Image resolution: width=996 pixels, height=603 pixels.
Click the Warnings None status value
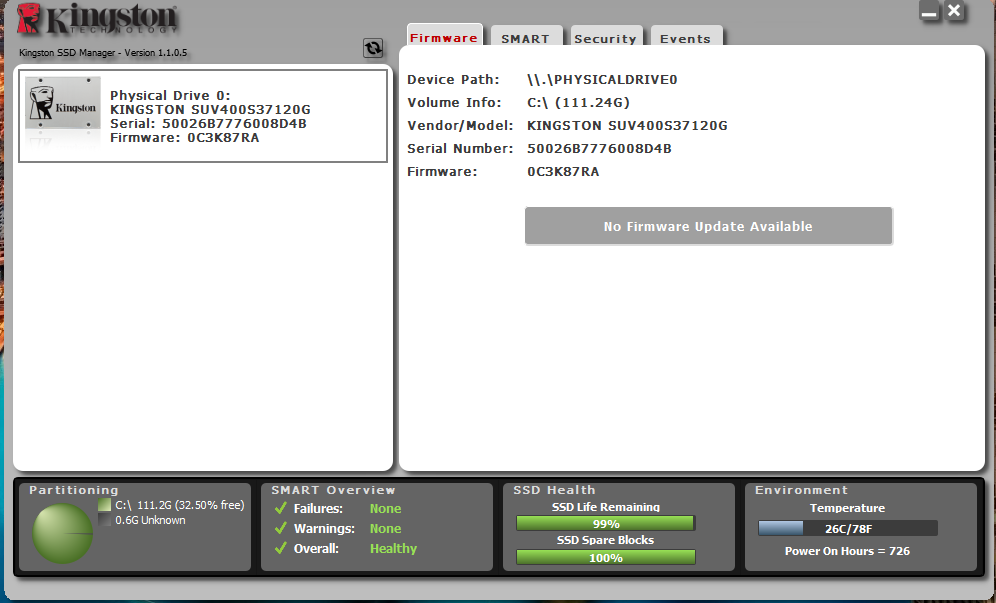tap(385, 529)
